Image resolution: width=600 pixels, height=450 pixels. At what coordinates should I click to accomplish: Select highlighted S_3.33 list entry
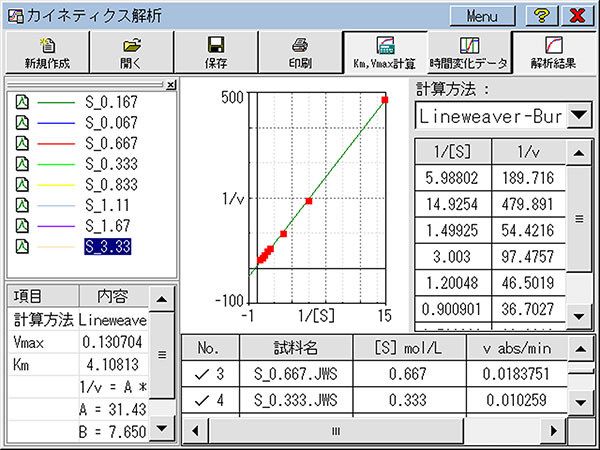pos(108,247)
